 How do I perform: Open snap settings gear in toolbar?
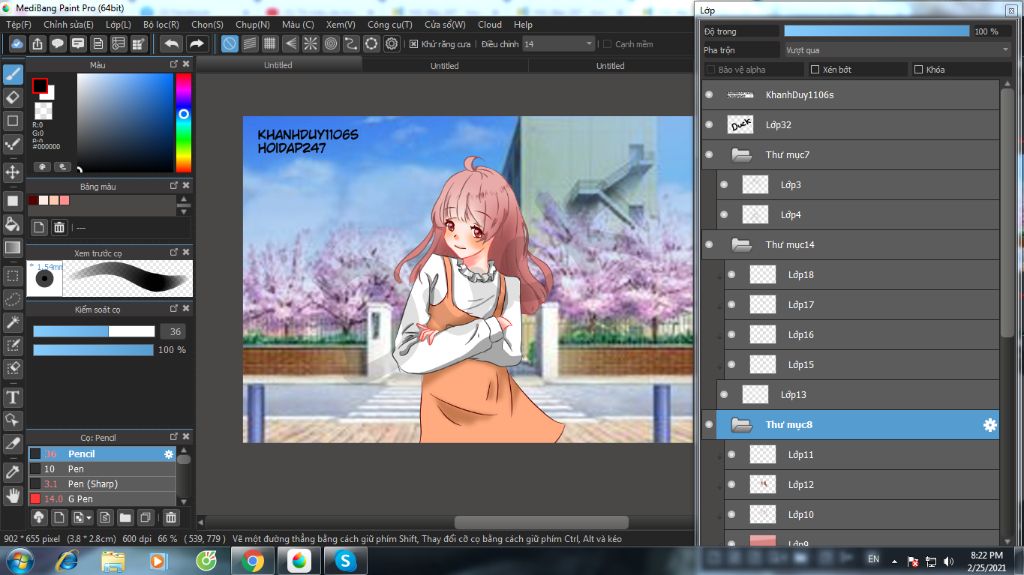point(392,44)
